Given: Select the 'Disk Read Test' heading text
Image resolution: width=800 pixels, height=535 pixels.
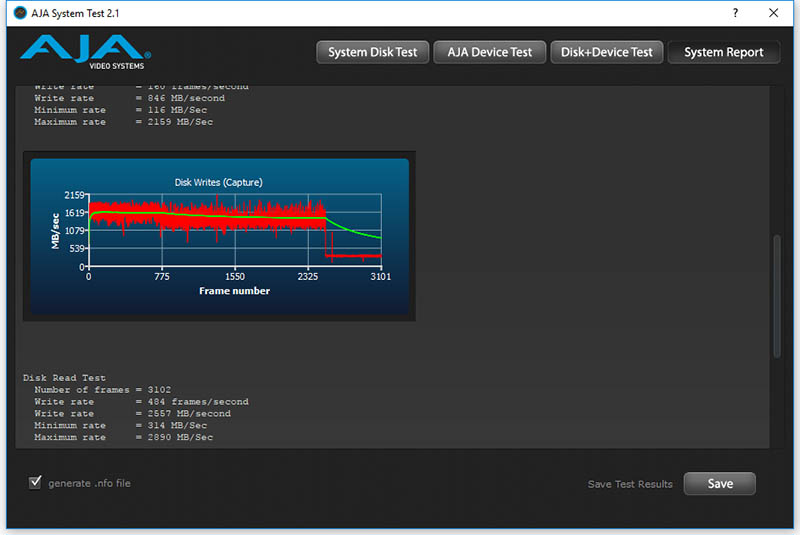Looking at the screenshot, I should [x=64, y=378].
